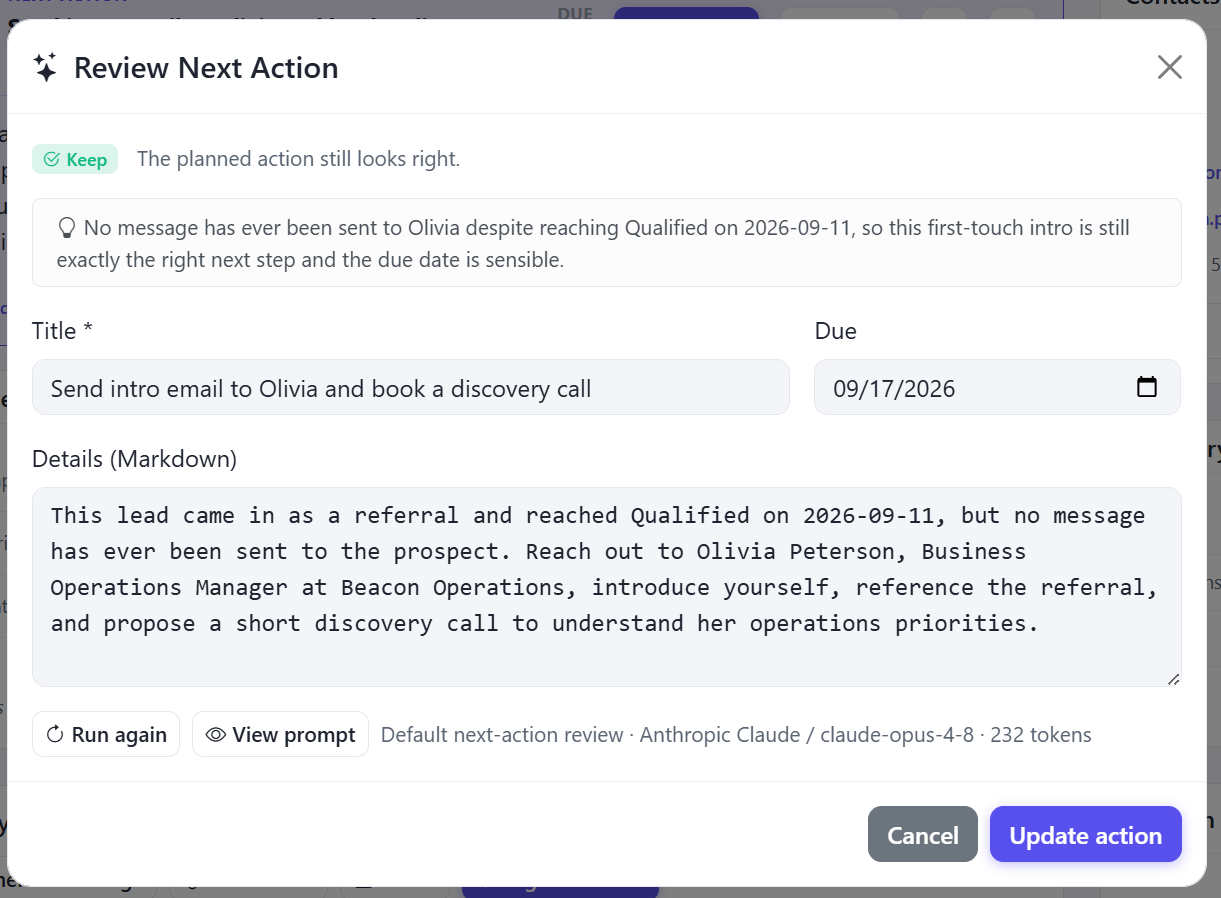Click the Run again refresh icon

coord(56,735)
